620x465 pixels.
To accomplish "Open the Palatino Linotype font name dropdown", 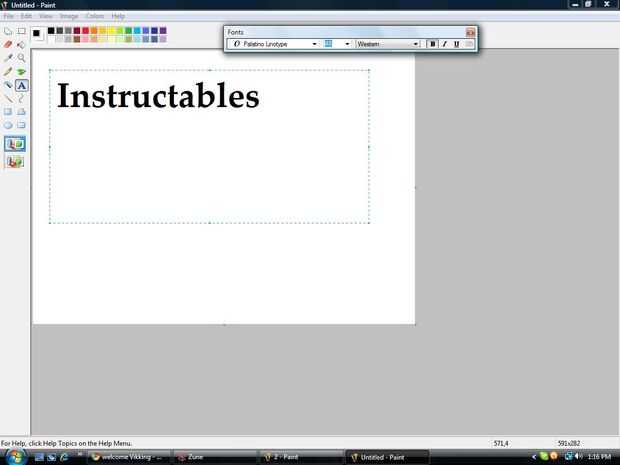I will (314, 44).
